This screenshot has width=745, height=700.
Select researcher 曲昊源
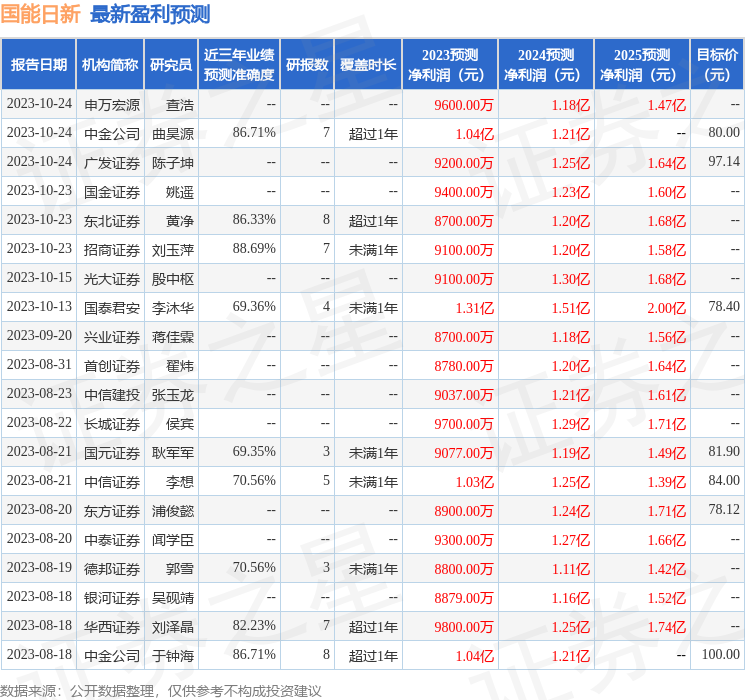[172, 134]
